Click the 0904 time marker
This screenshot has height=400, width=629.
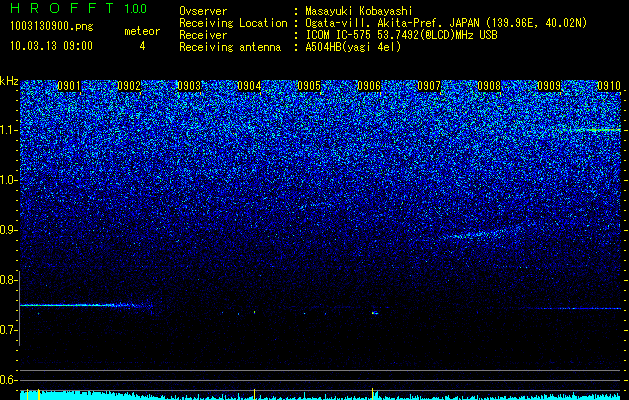point(249,86)
